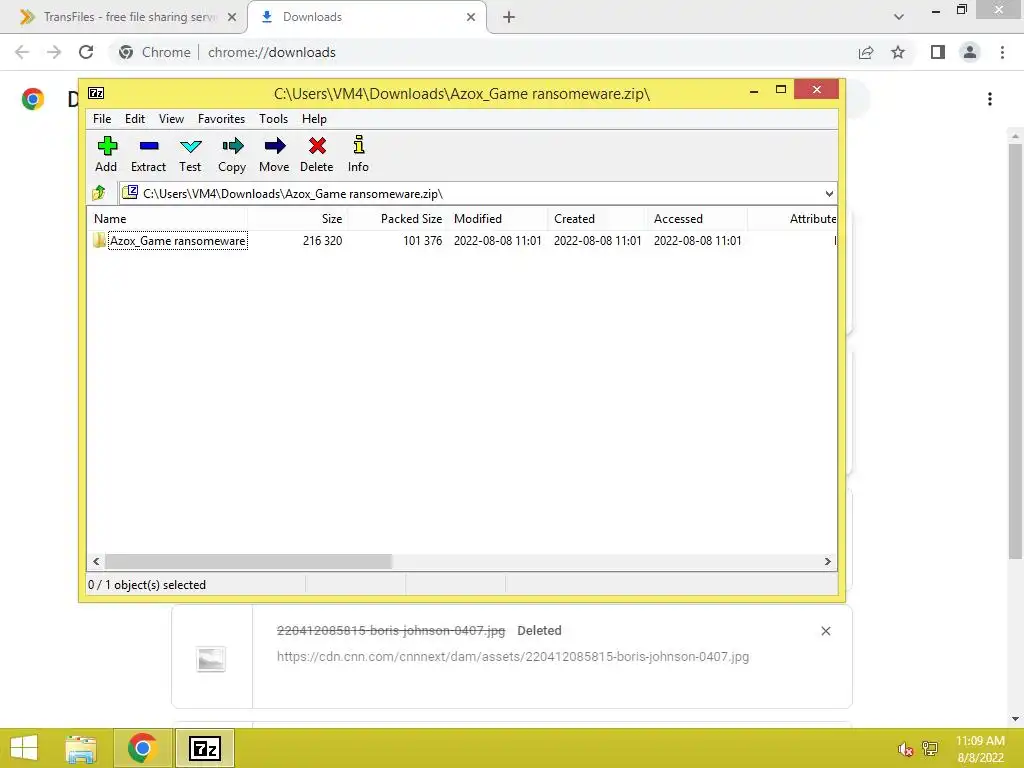
Task: Click the red Delete icon
Action: click(x=317, y=146)
